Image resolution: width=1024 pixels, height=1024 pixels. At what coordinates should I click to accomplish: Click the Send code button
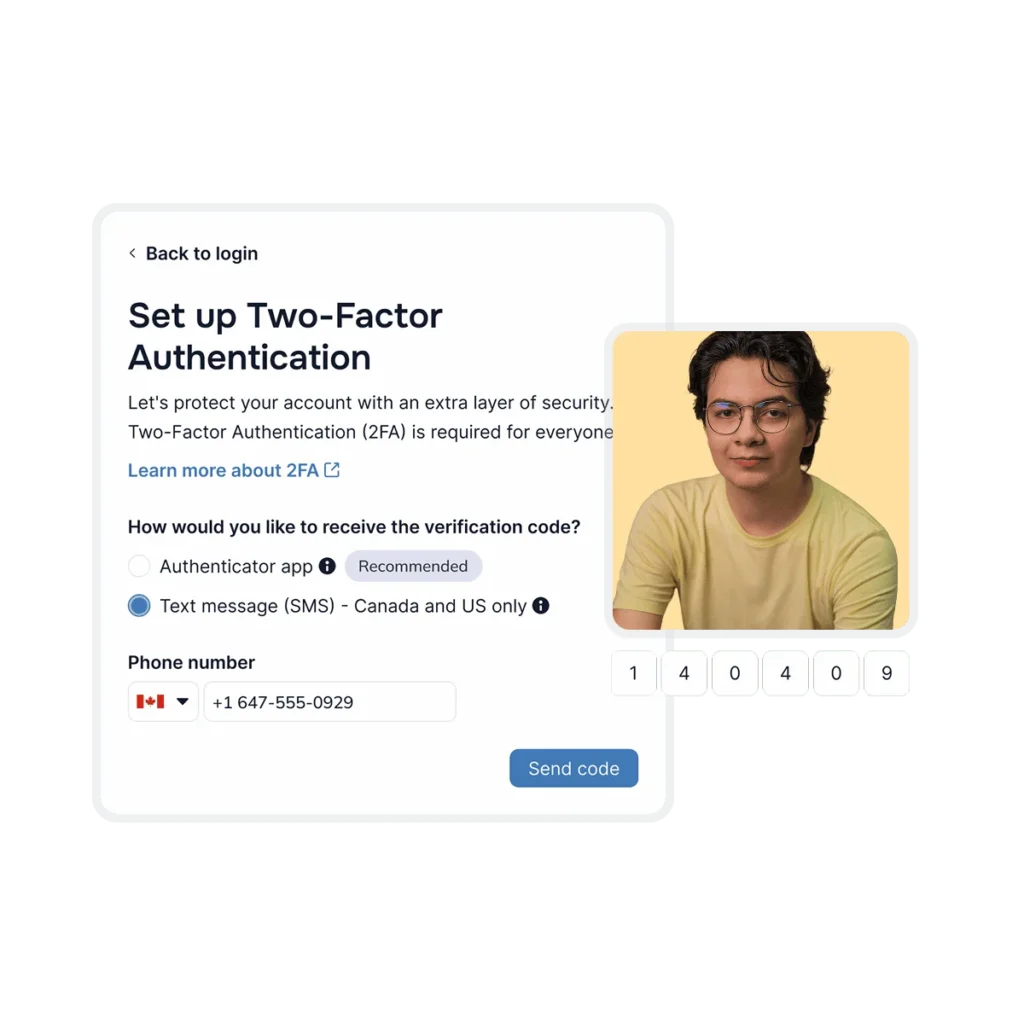click(x=573, y=768)
